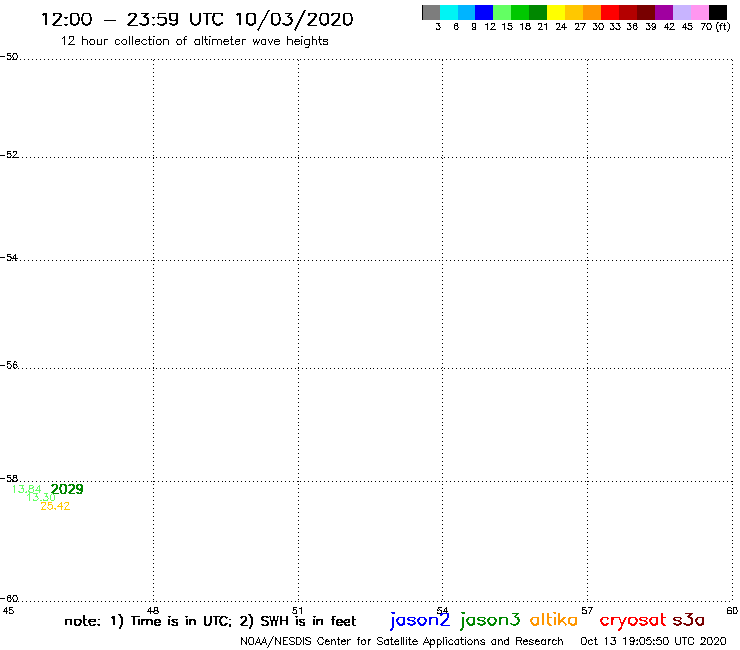Click the title '12:00 – 23:59 UTC 10/03/2020'

[x=197, y=19]
